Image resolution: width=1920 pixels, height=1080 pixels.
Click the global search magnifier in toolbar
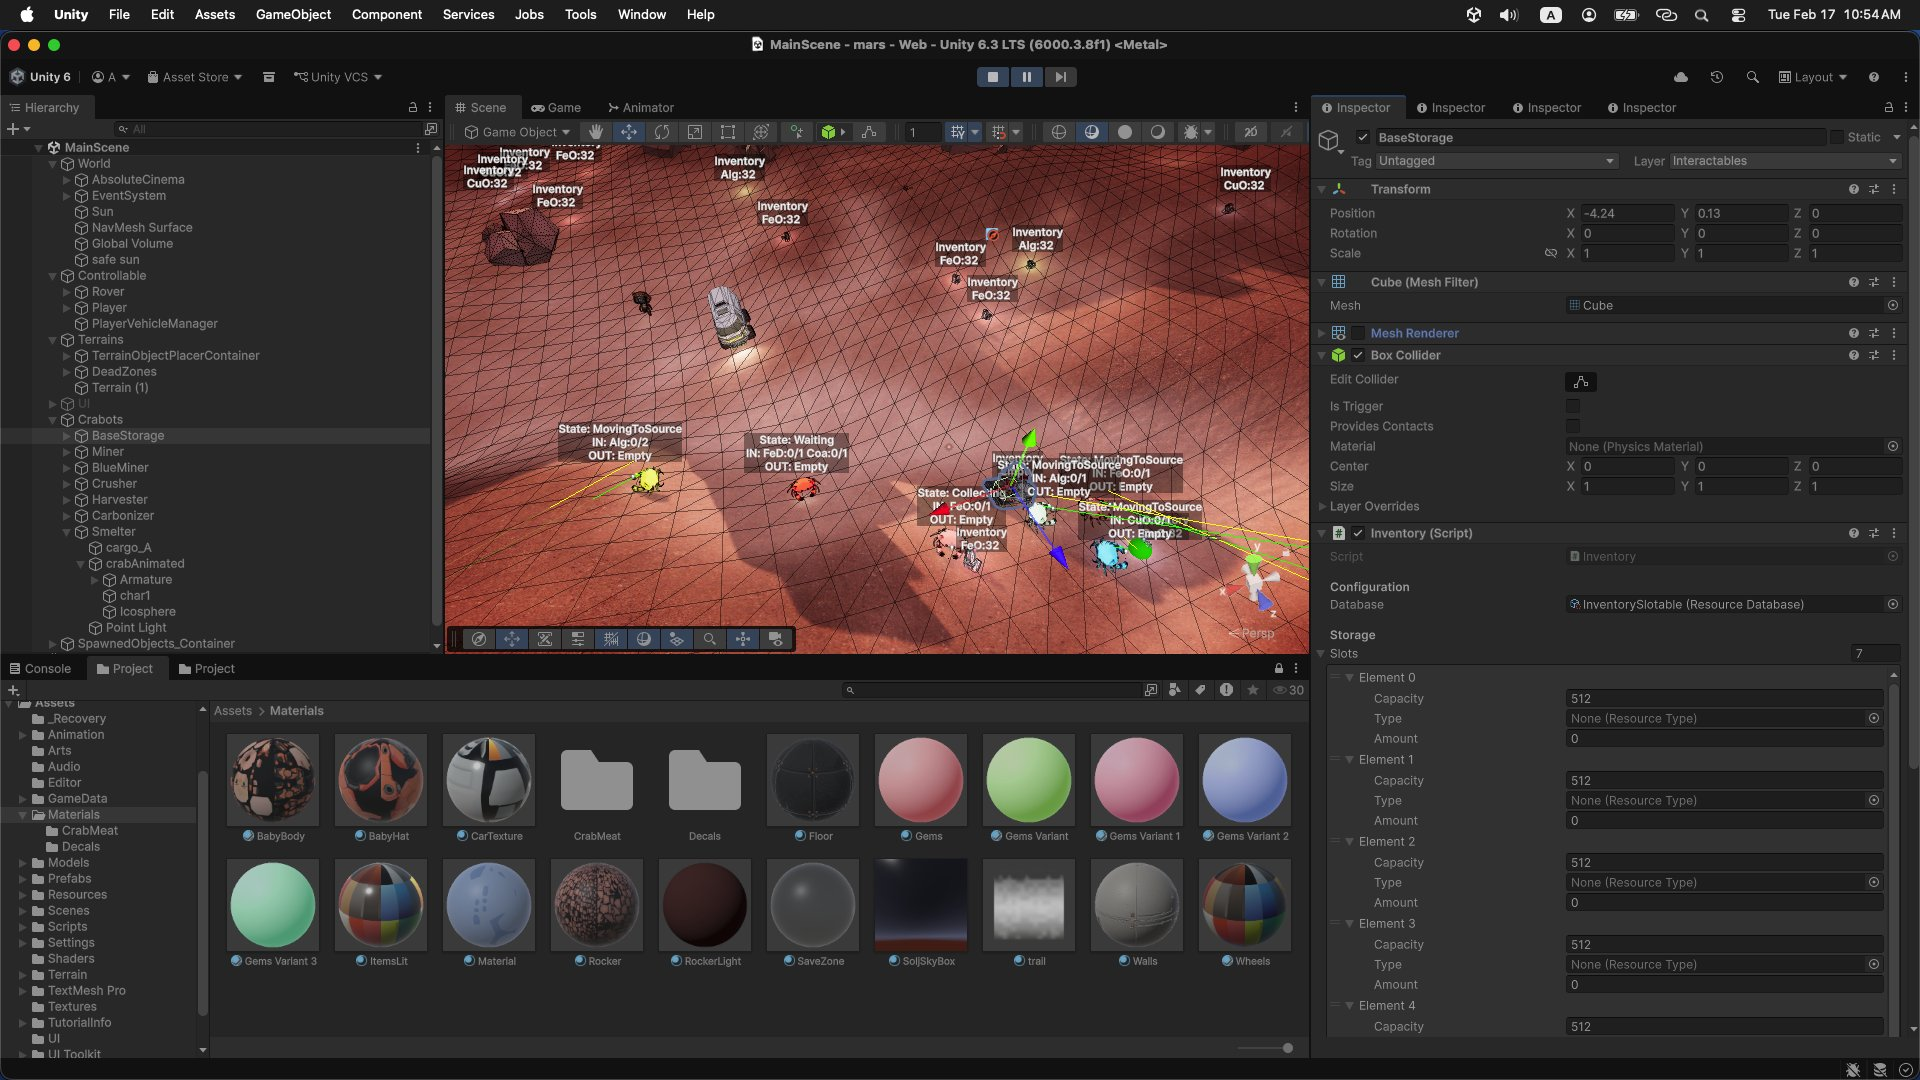pos(1753,77)
